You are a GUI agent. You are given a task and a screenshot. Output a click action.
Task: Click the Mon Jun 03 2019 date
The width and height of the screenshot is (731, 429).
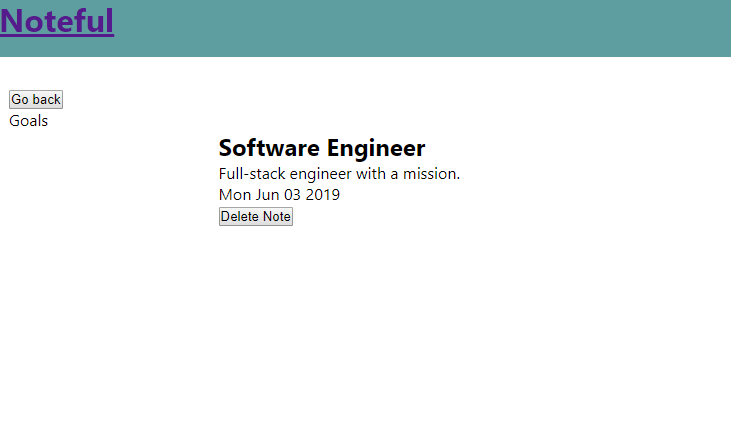pyautogui.click(x=279, y=194)
